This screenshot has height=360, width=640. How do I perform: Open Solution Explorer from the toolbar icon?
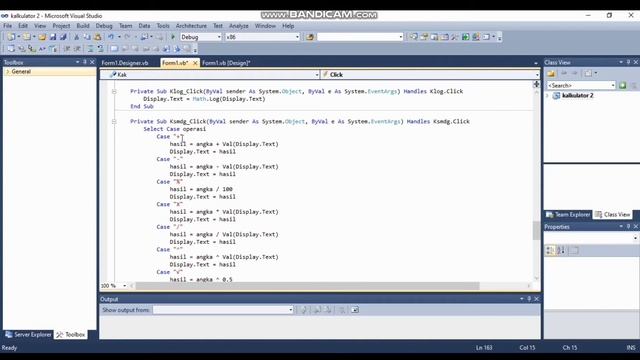pos(413,37)
